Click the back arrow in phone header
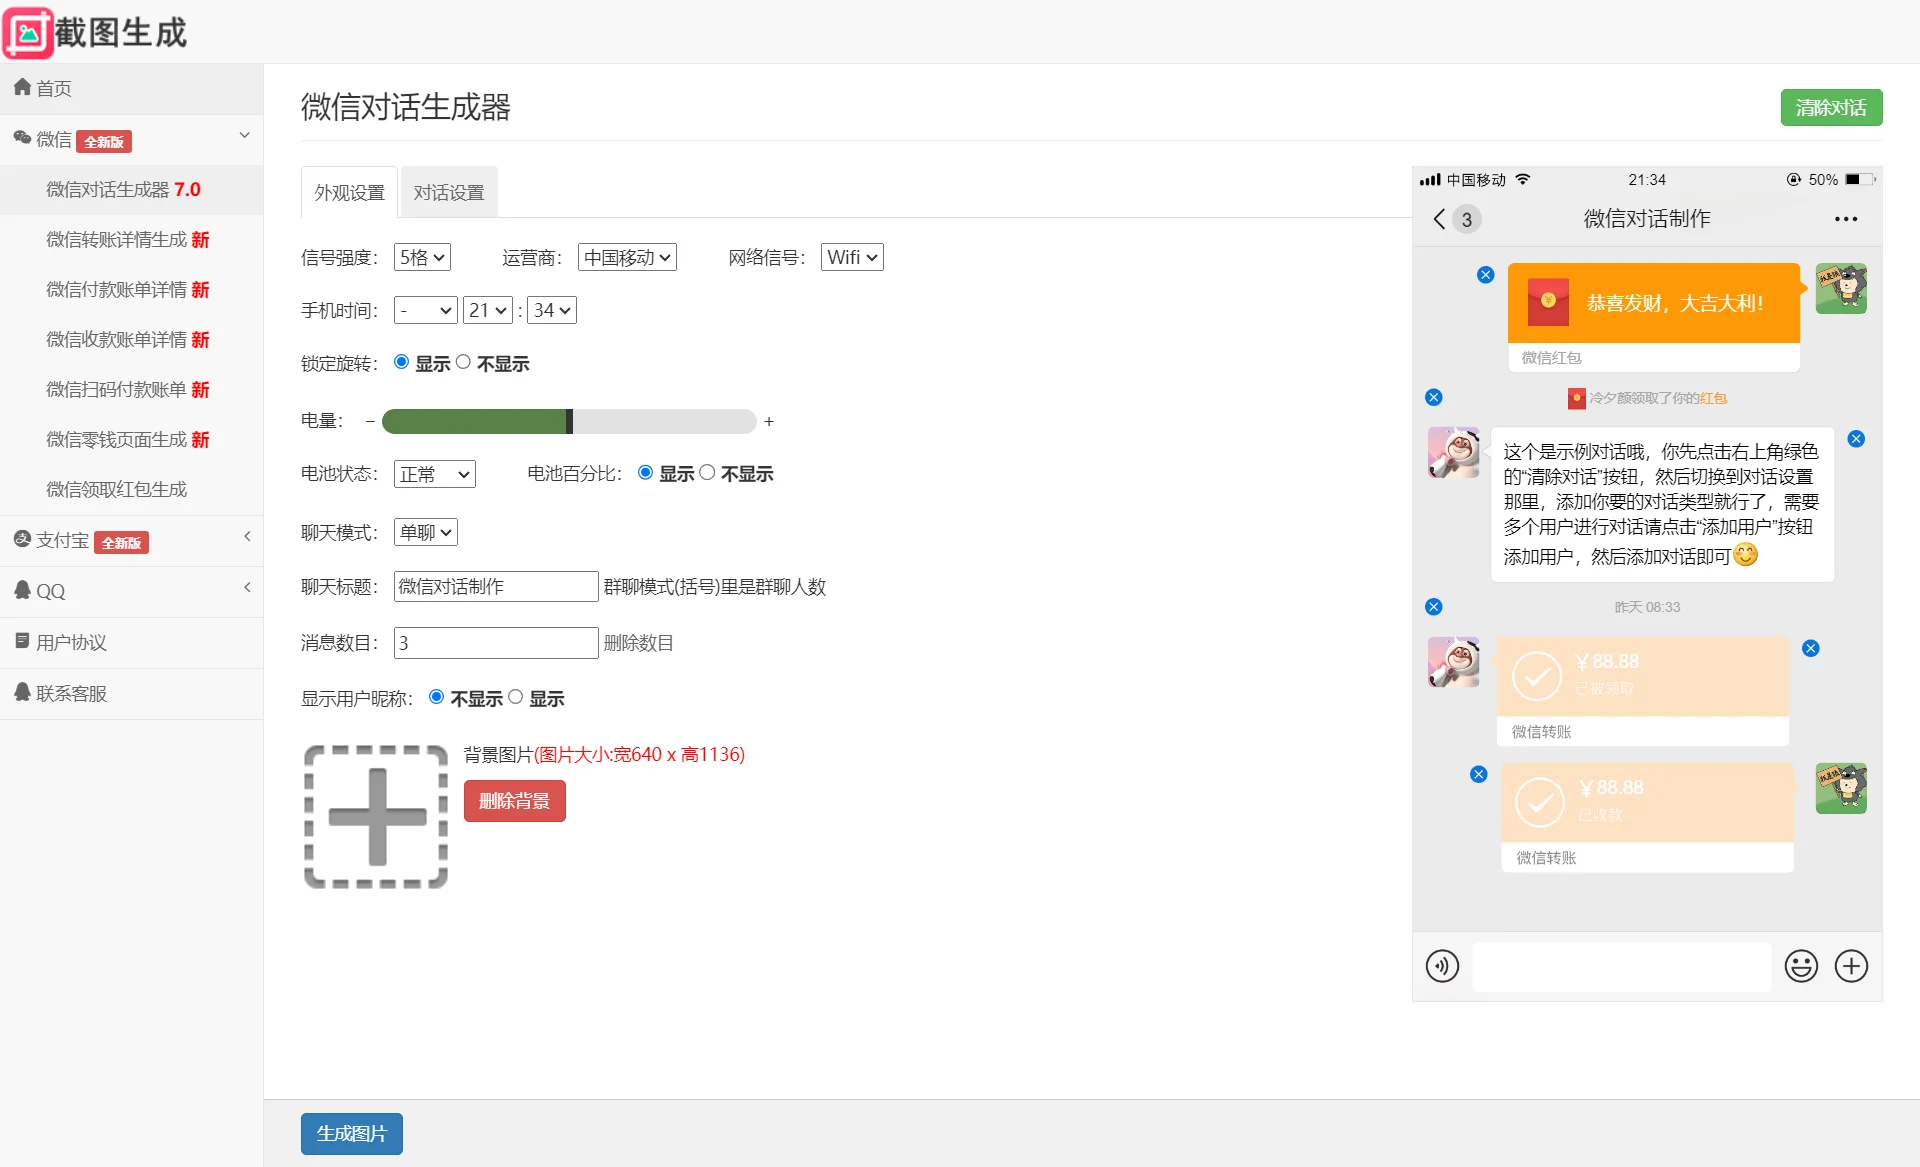The width and height of the screenshot is (1920, 1167). [1439, 219]
